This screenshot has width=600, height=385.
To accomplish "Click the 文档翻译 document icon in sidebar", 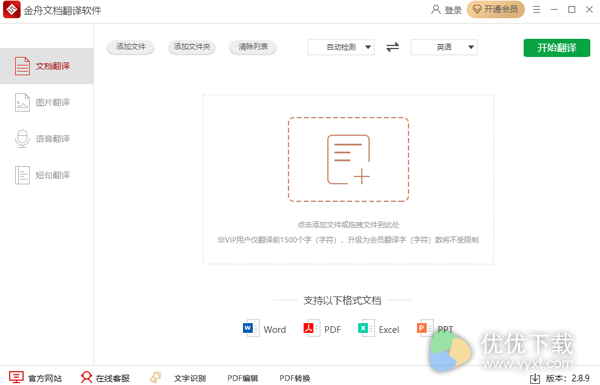I will click(x=22, y=66).
